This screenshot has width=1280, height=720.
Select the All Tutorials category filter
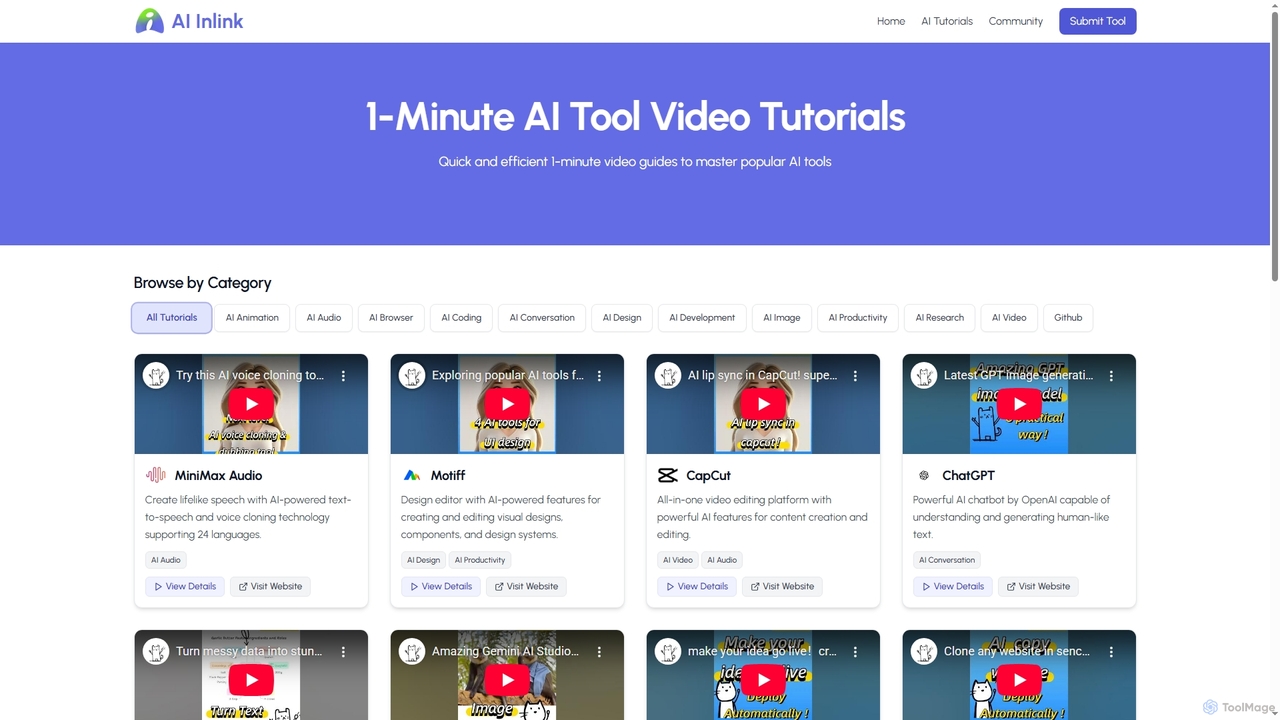tap(172, 318)
